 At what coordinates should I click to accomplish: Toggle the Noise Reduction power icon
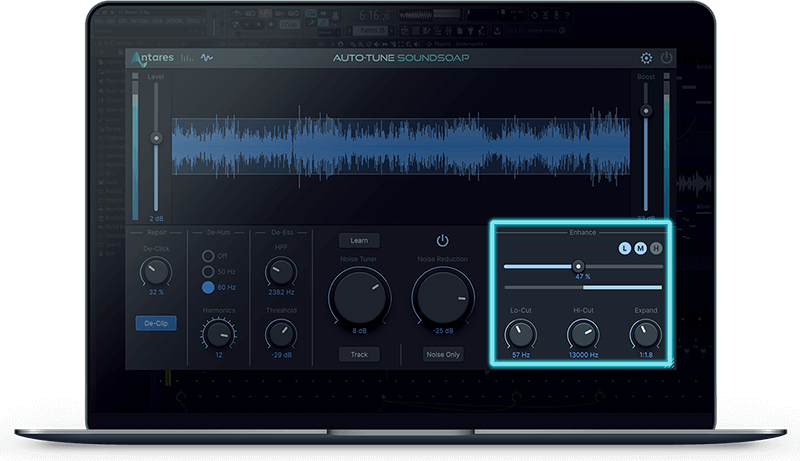442,240
